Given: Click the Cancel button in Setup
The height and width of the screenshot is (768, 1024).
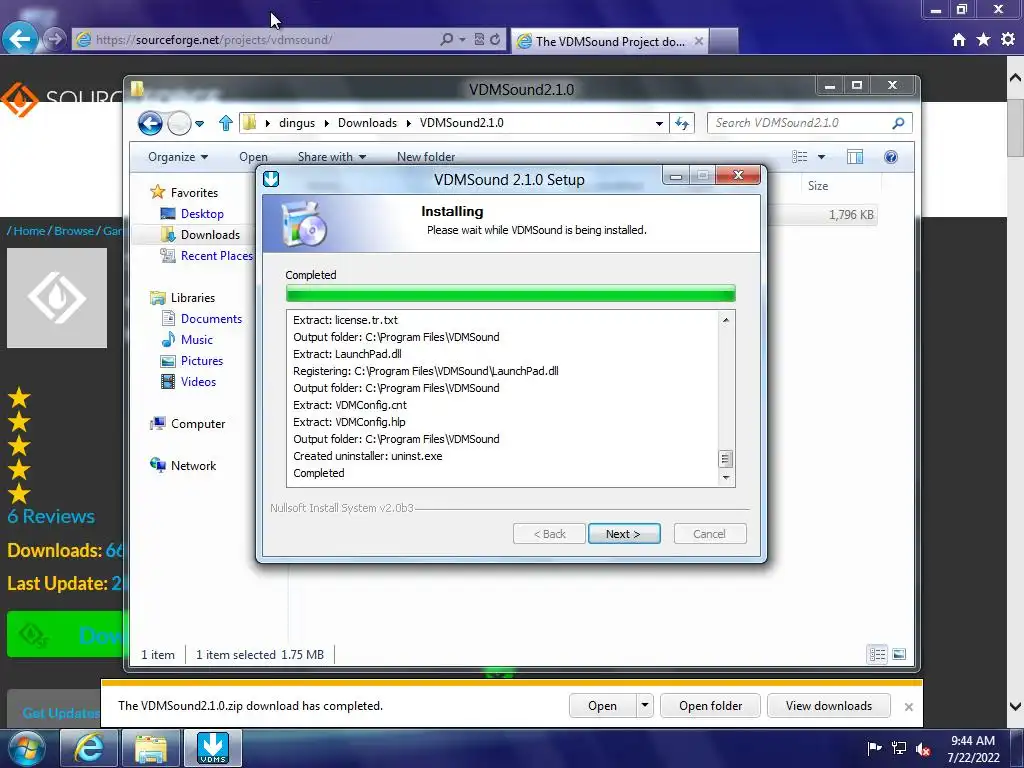Looking at the screenshot, I should pyautogui.click(x=709, y=534).
